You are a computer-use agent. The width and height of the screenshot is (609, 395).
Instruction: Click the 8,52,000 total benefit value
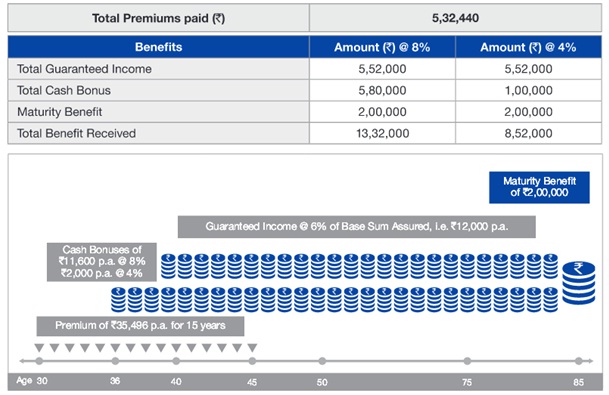pos(528,133)
